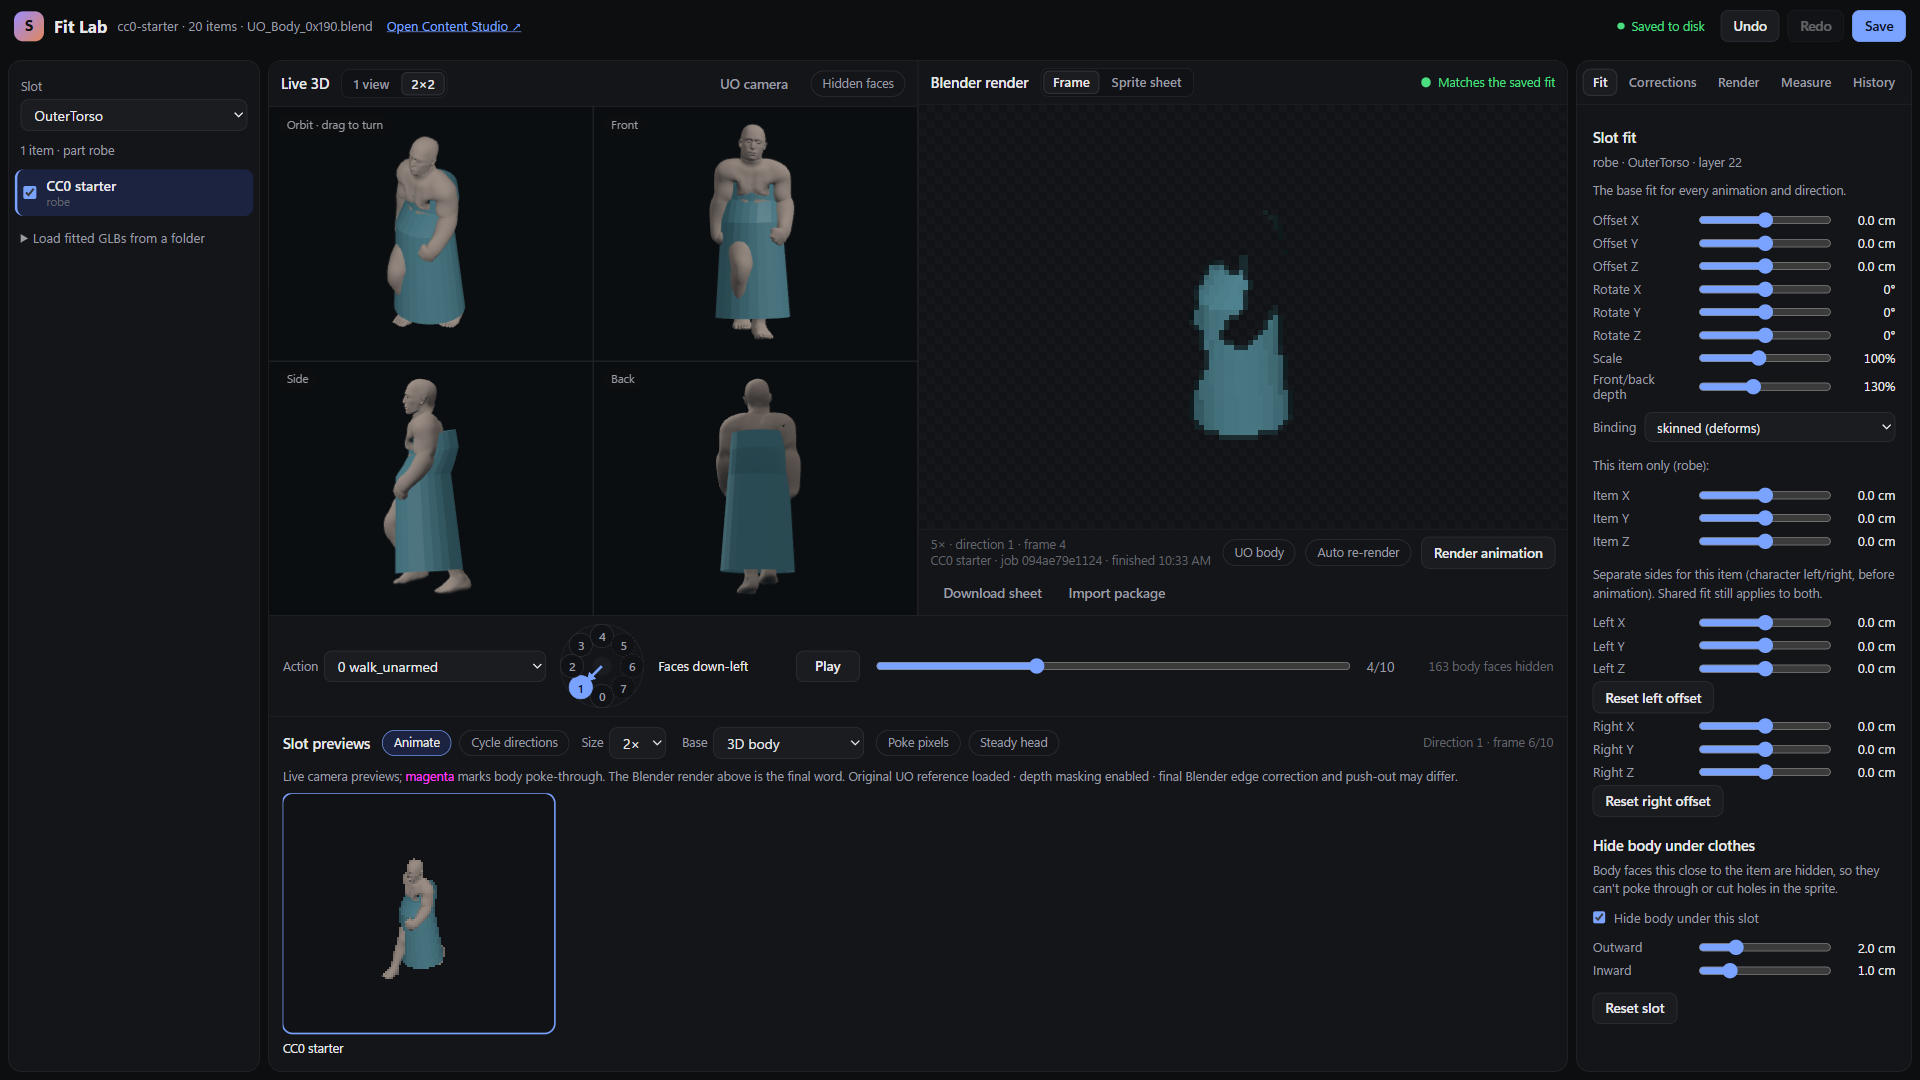Switch to the Render tab
The height and width of the screenshot is (1080, 1920).
(1738, 83)
